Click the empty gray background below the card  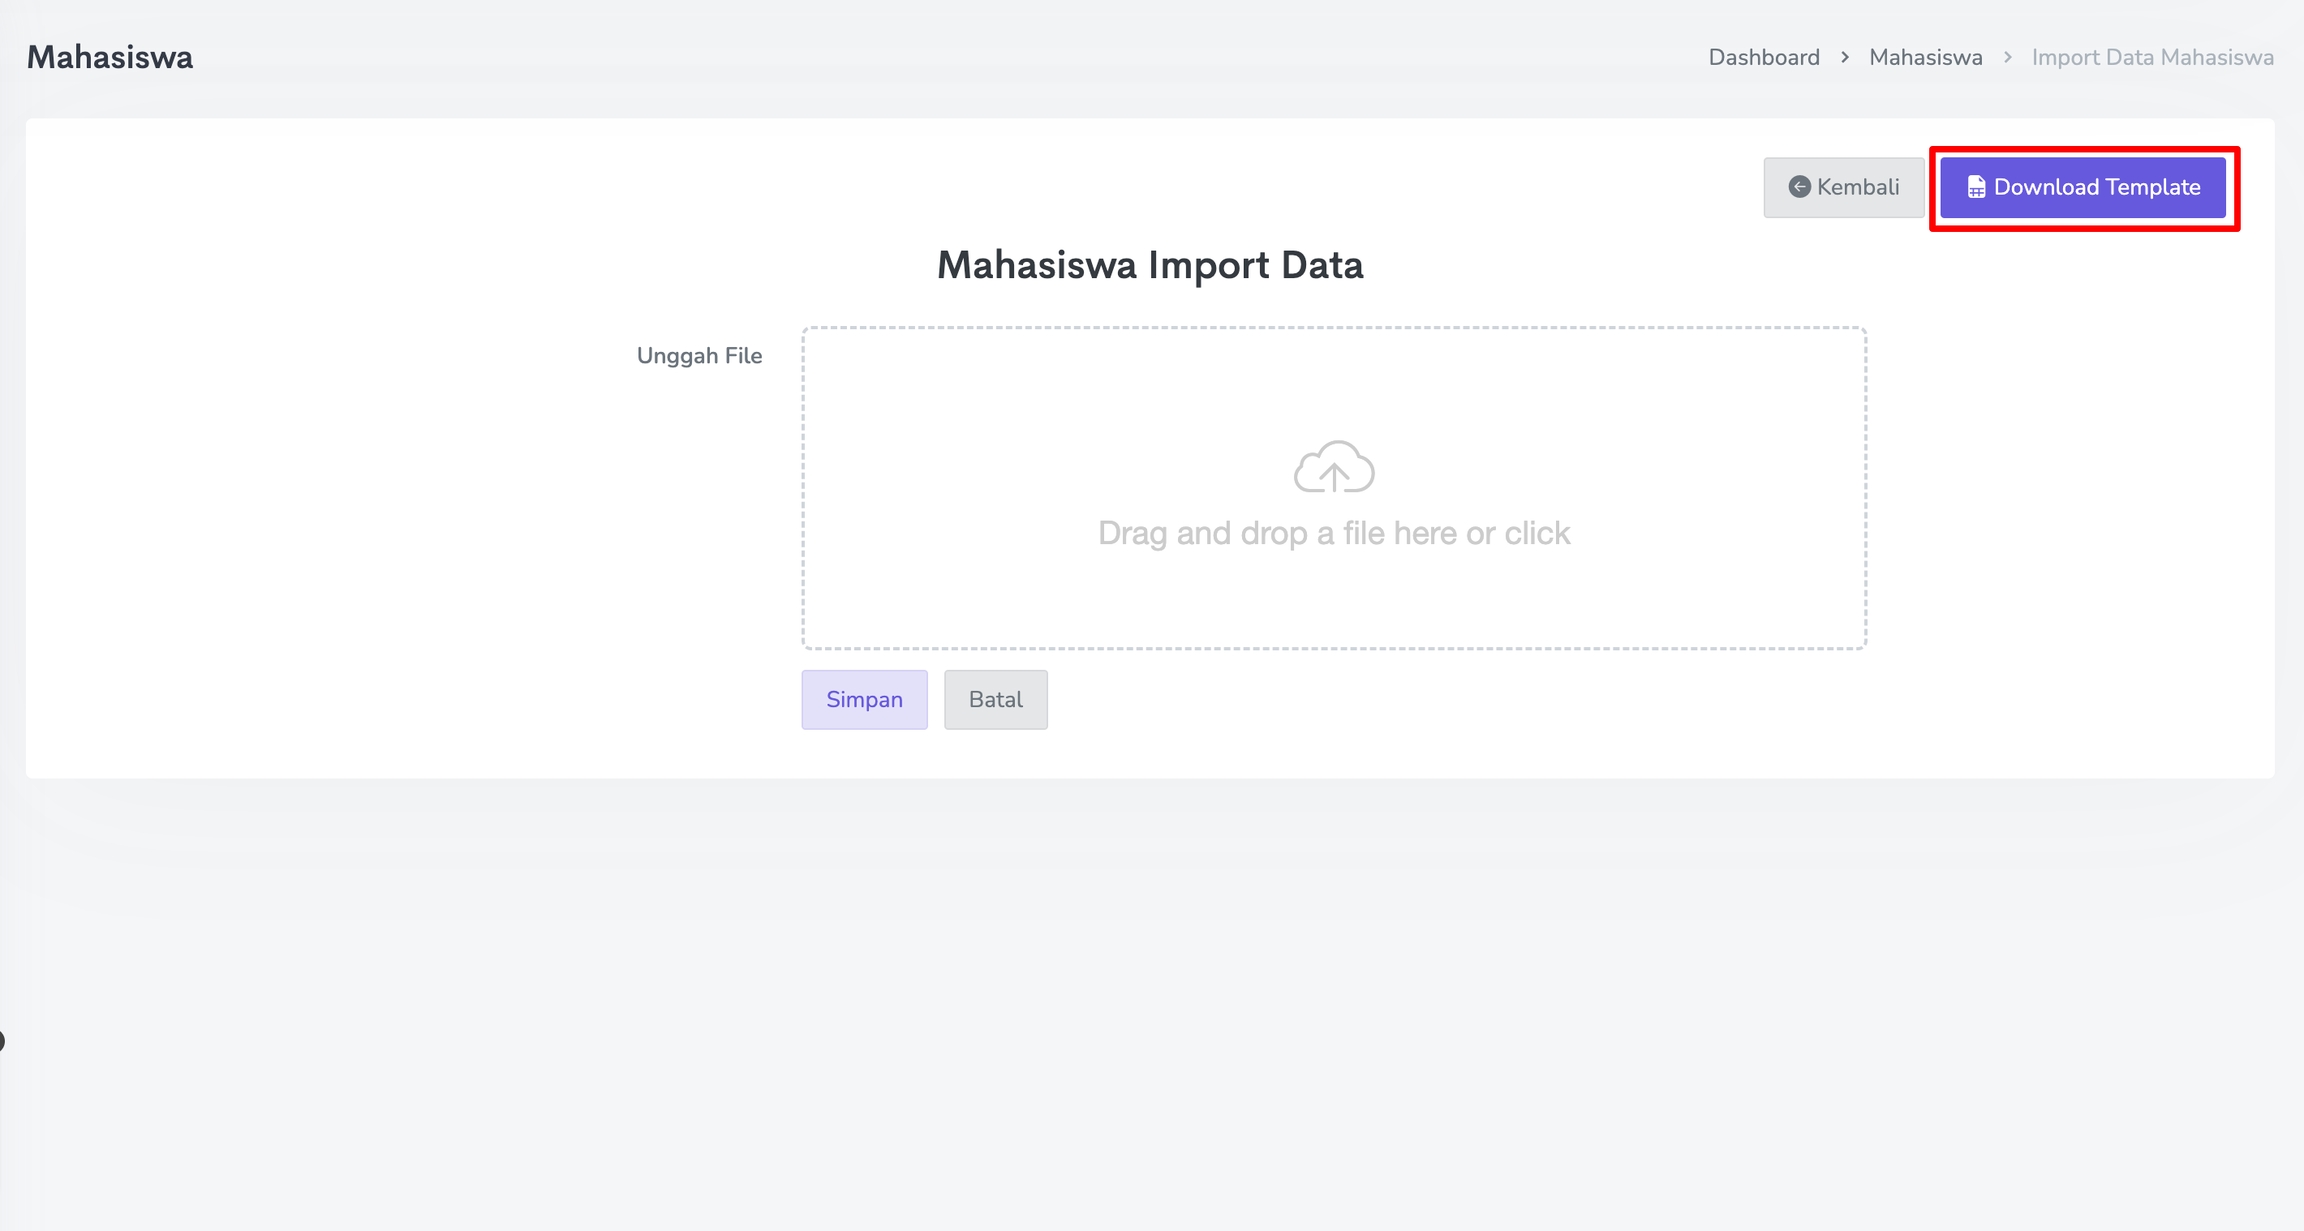pos(1150,1000)
